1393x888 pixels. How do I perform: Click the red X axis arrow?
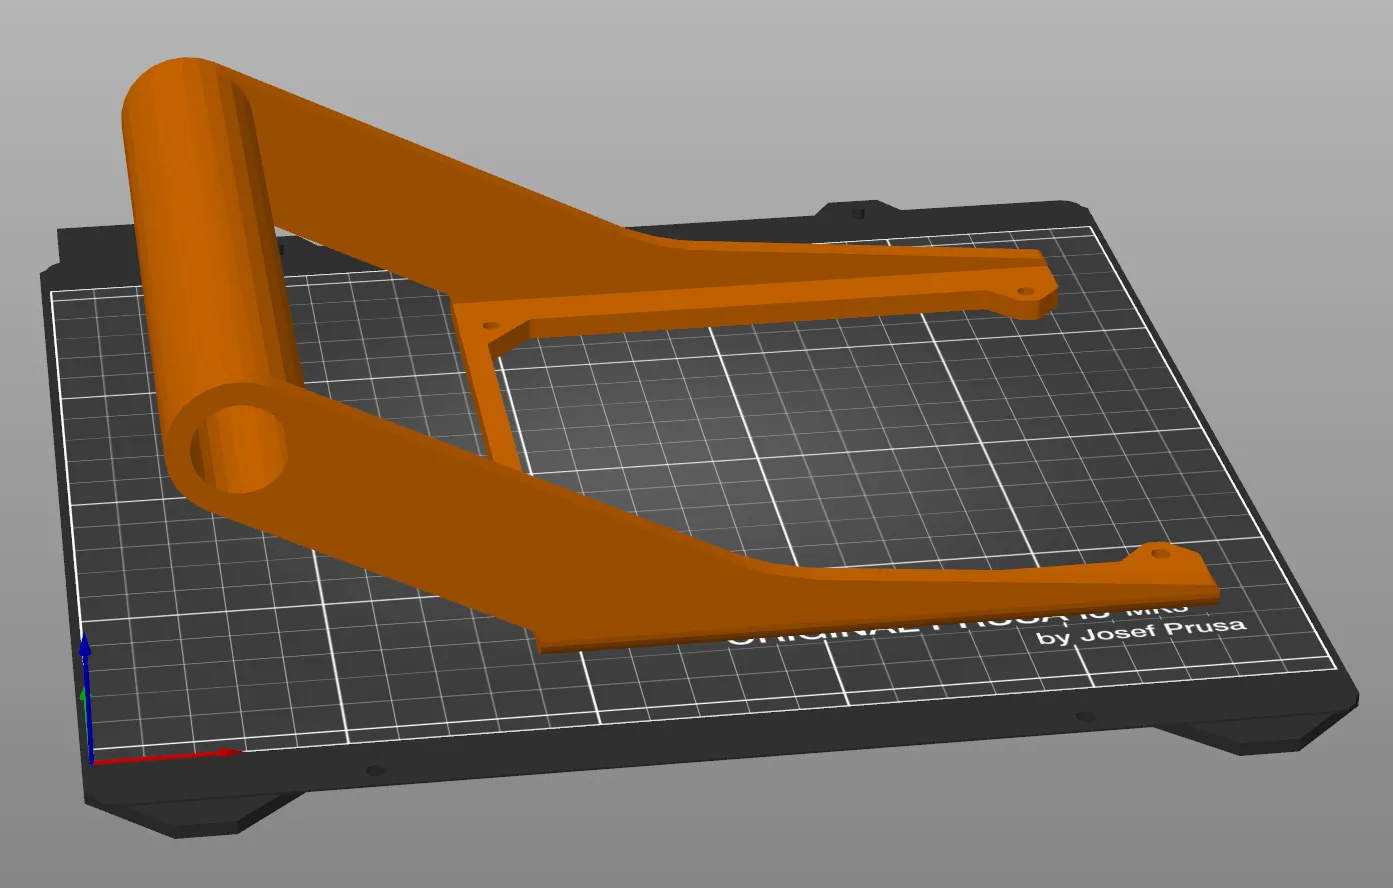[x=168, y=755]
